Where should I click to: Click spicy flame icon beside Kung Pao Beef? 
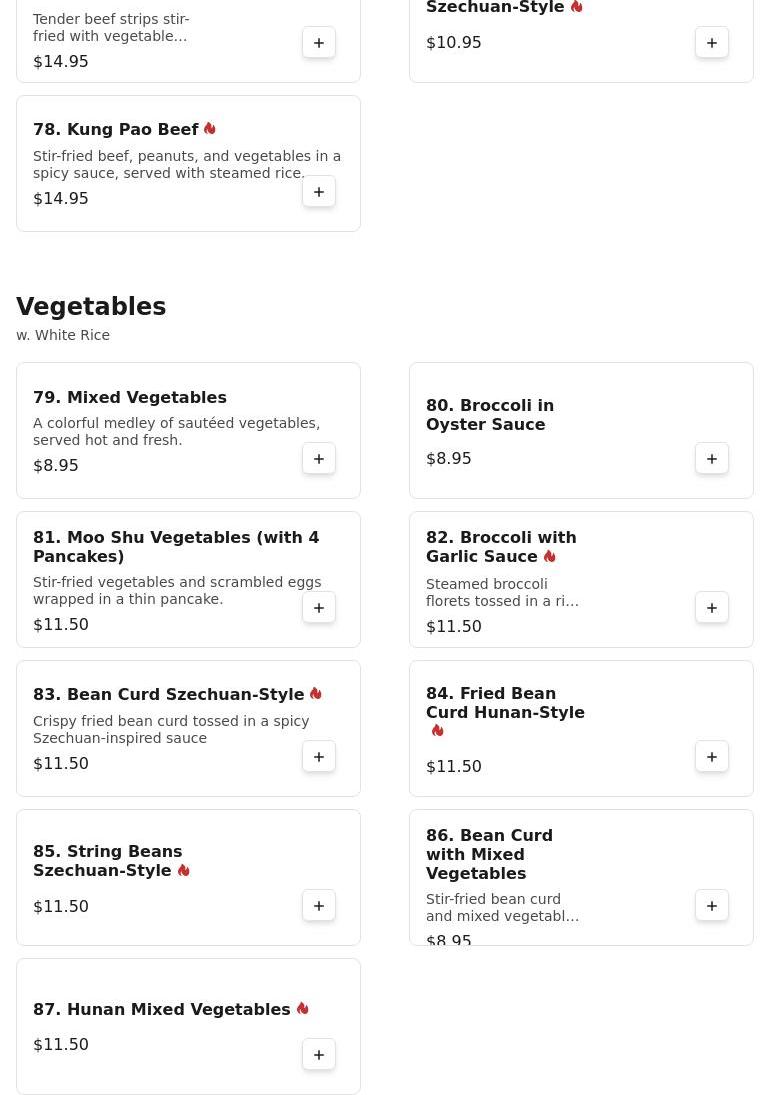coord(209,128)
